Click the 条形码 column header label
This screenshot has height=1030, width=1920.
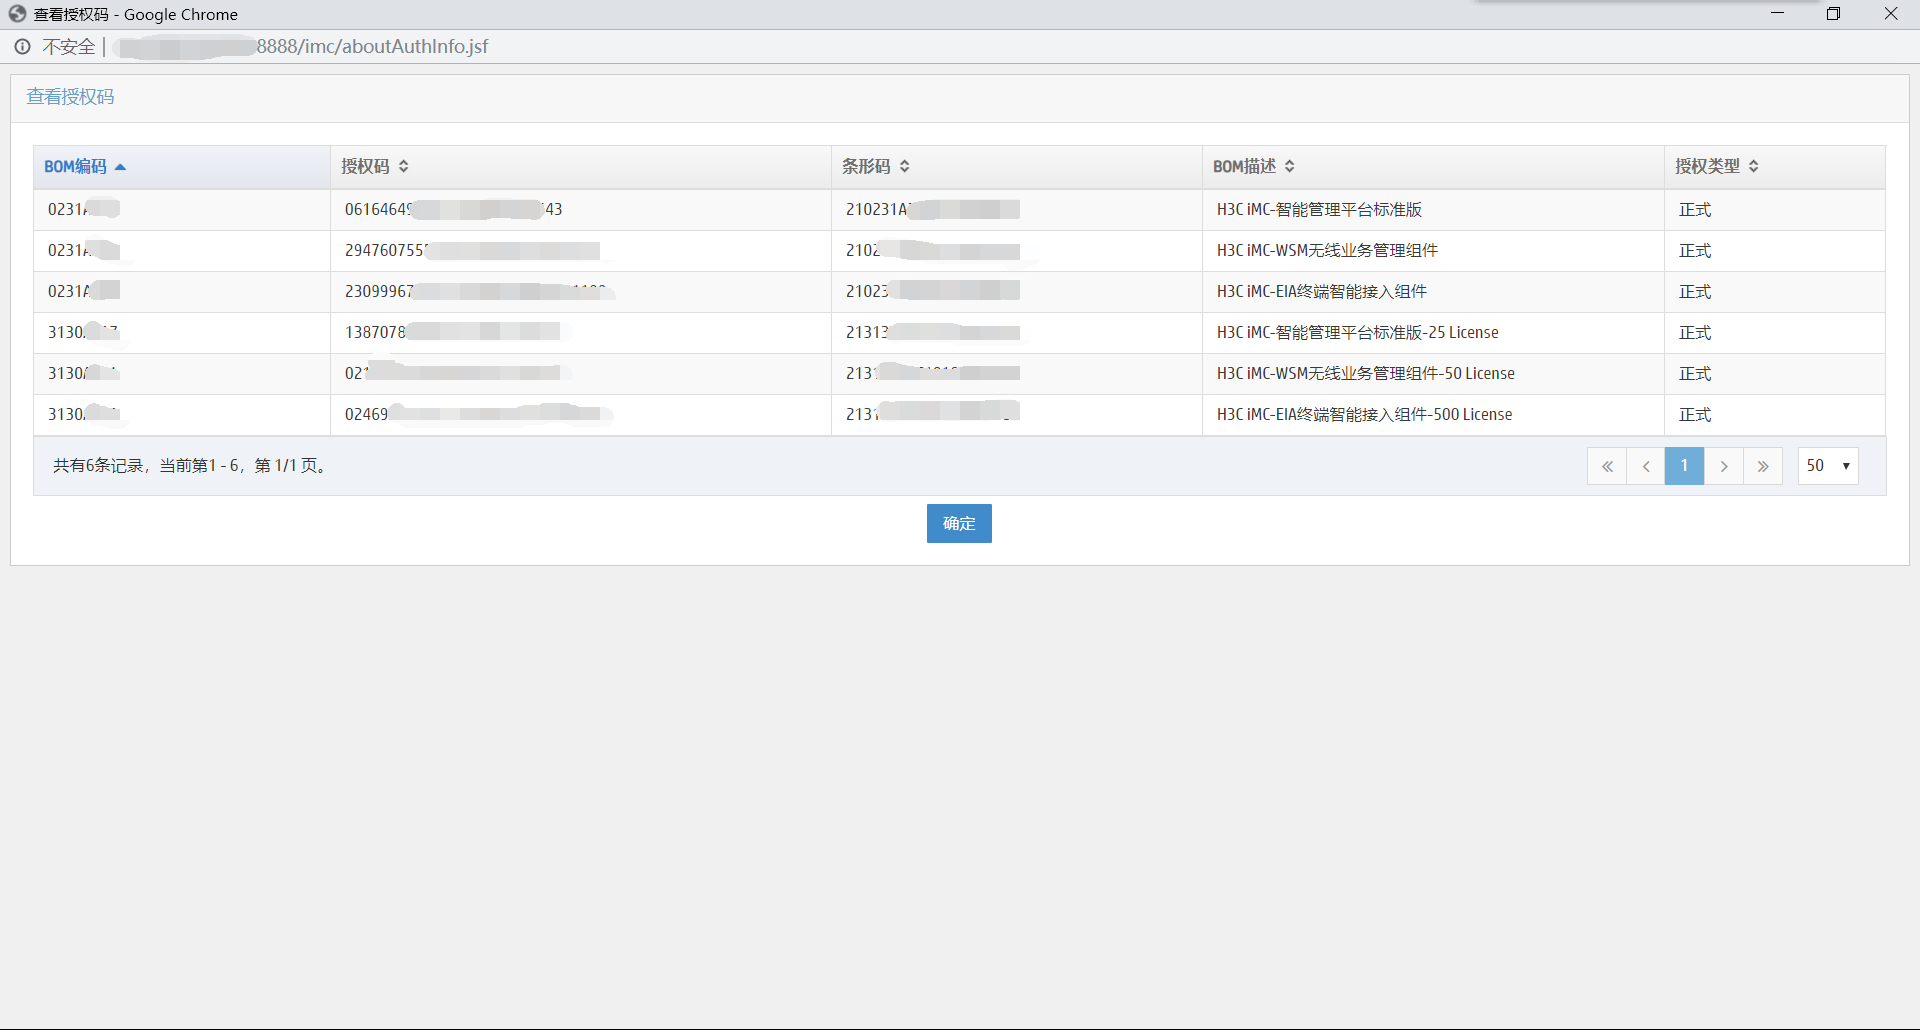tap(866, 167)
